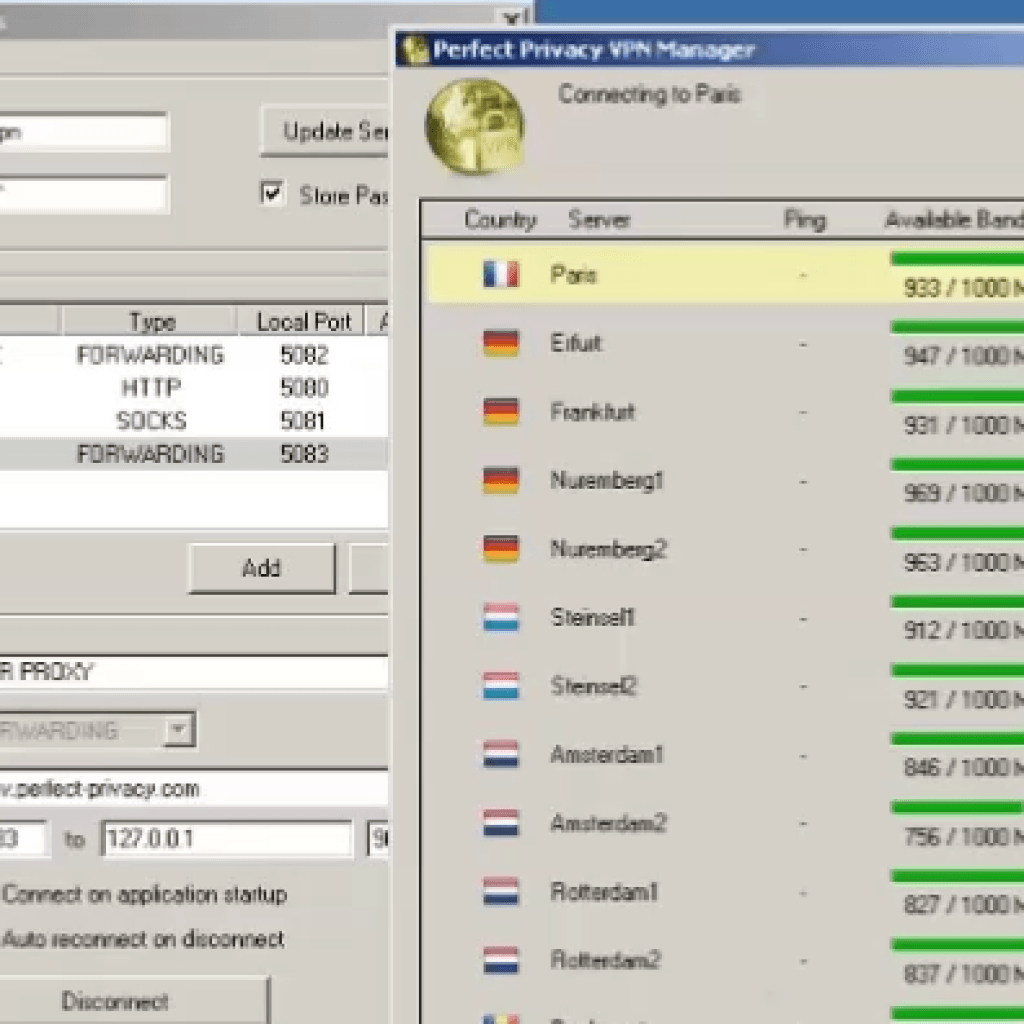Select the Rotterdam1 server name
This screenshot has width=1024, height=1024.
[x=604, y=891]
